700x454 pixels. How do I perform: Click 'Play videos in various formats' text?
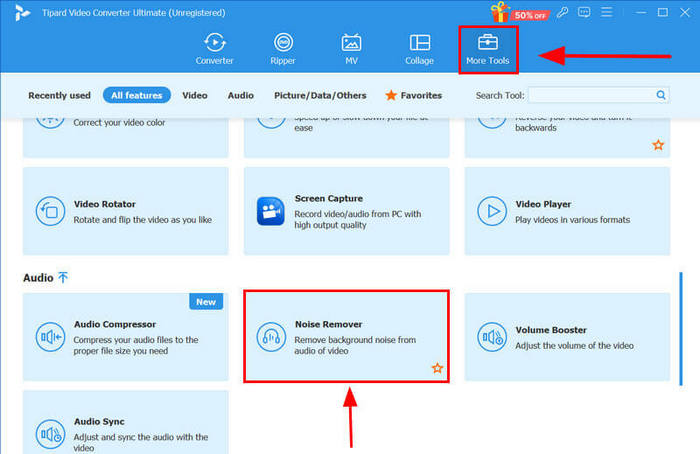pos(572,220)
